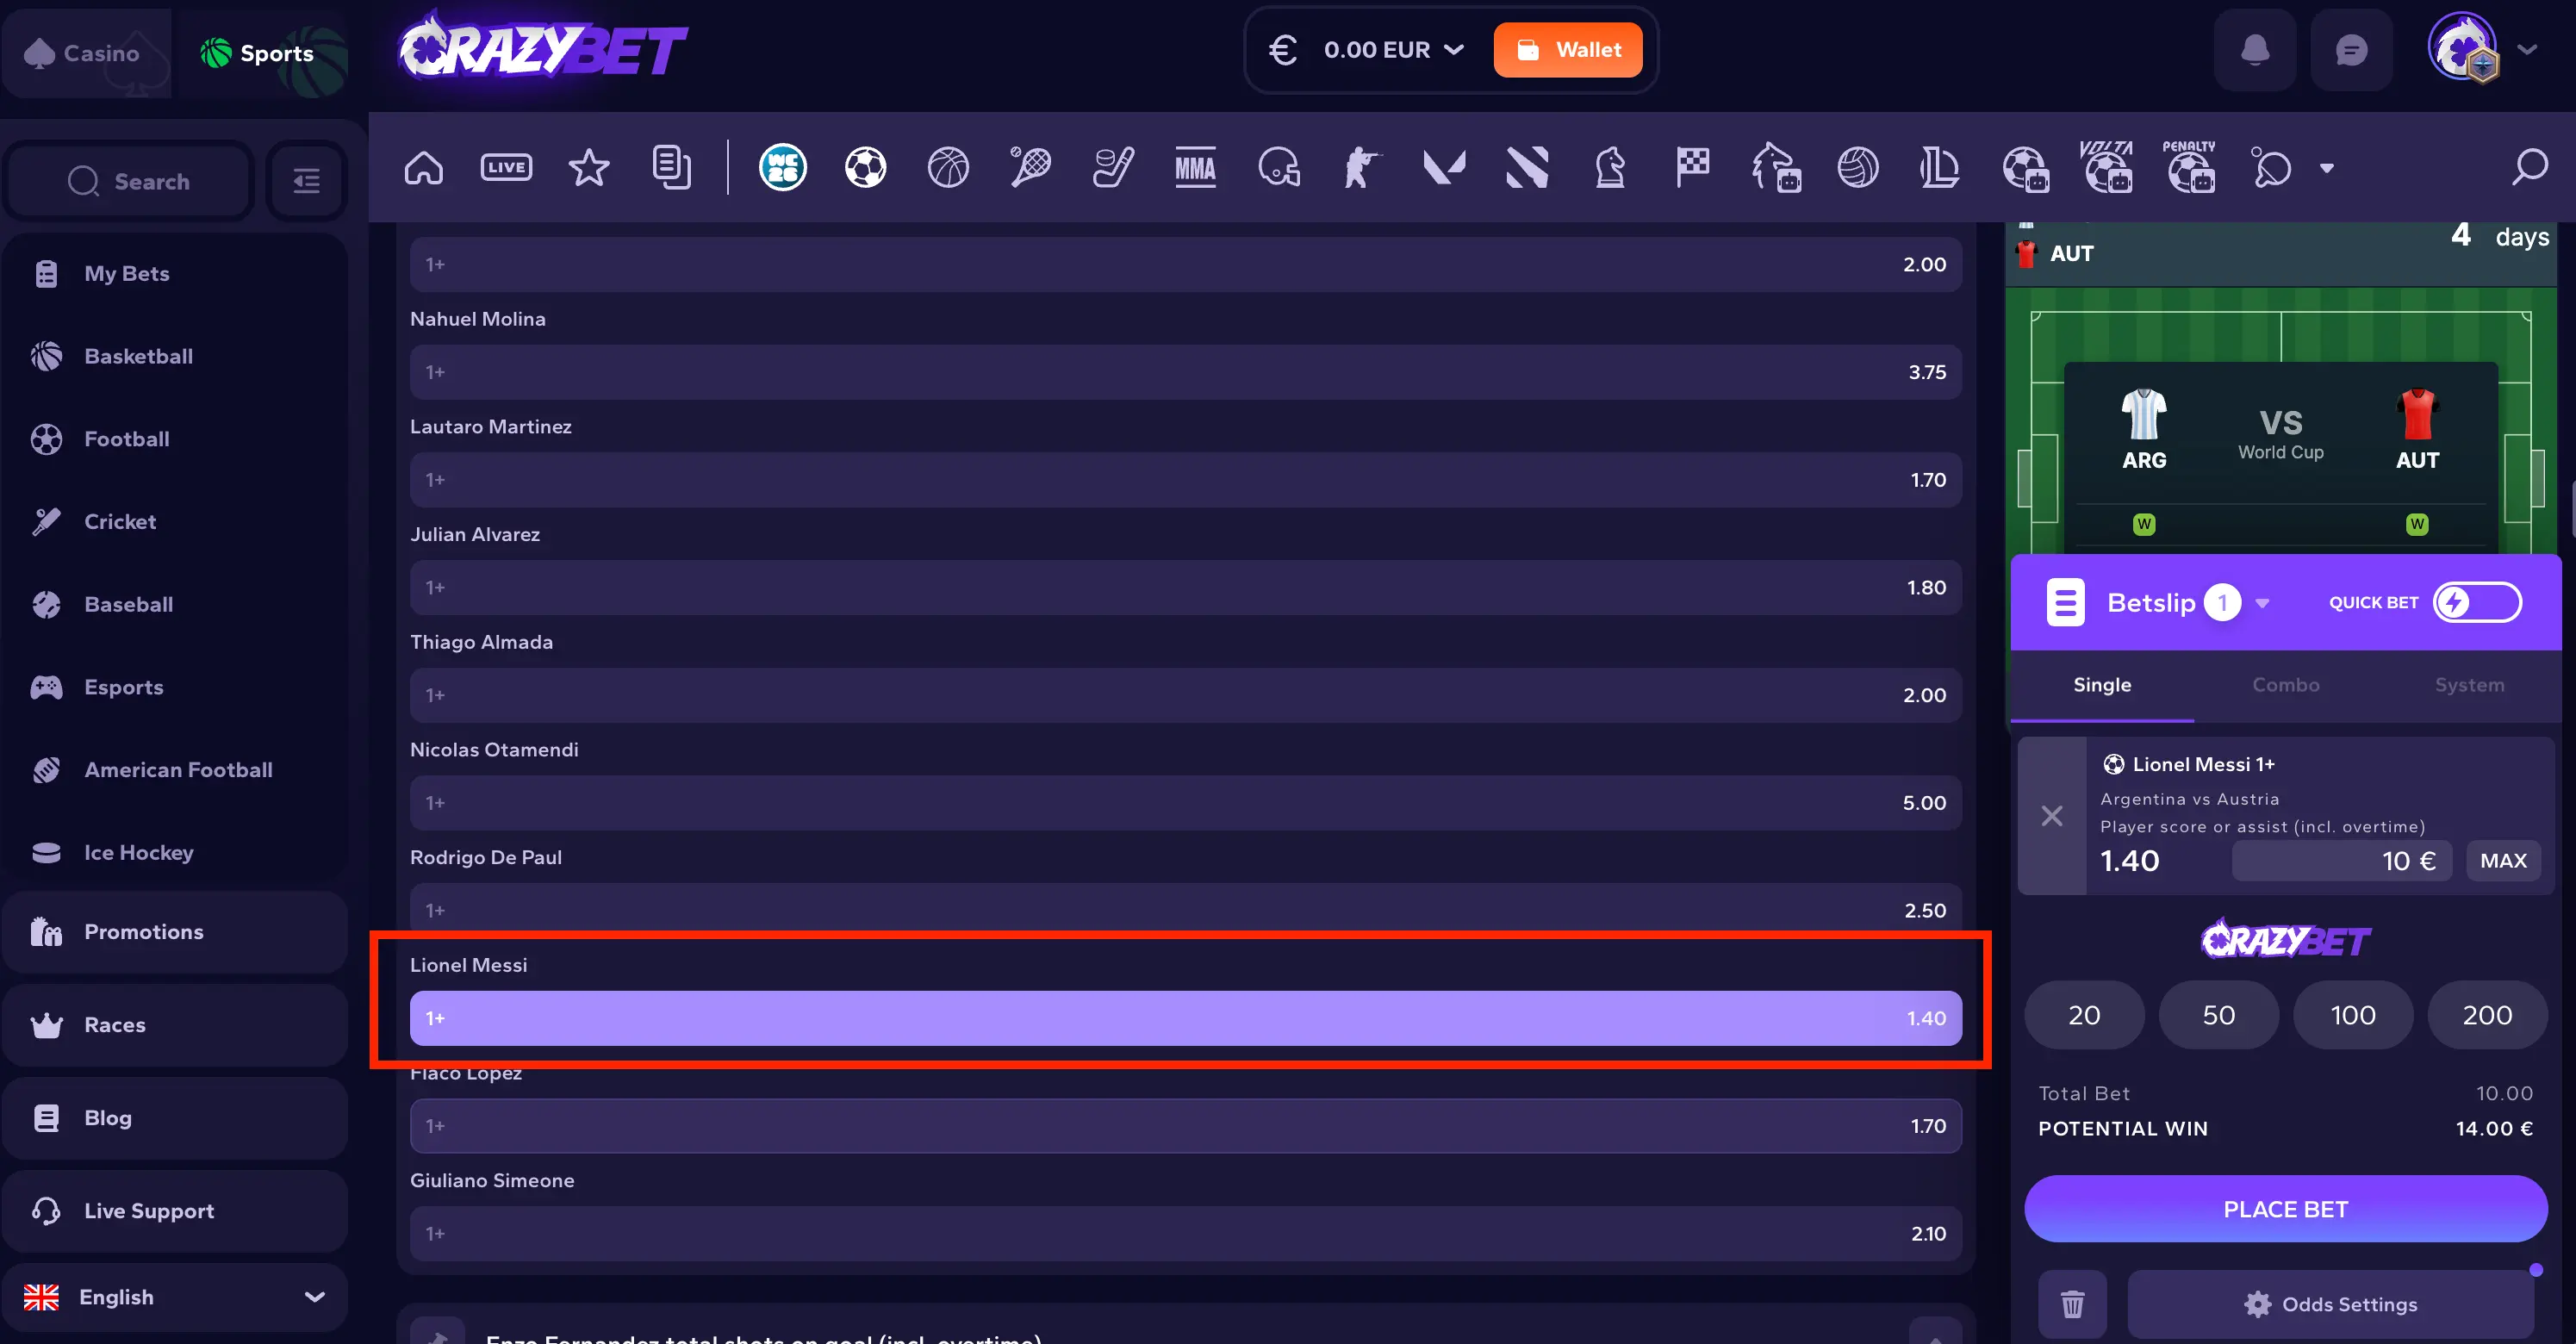Viewport: 2576px width, 1344px height.
Task: Focus the sidebar Search field
Action: tap(129, 181)
